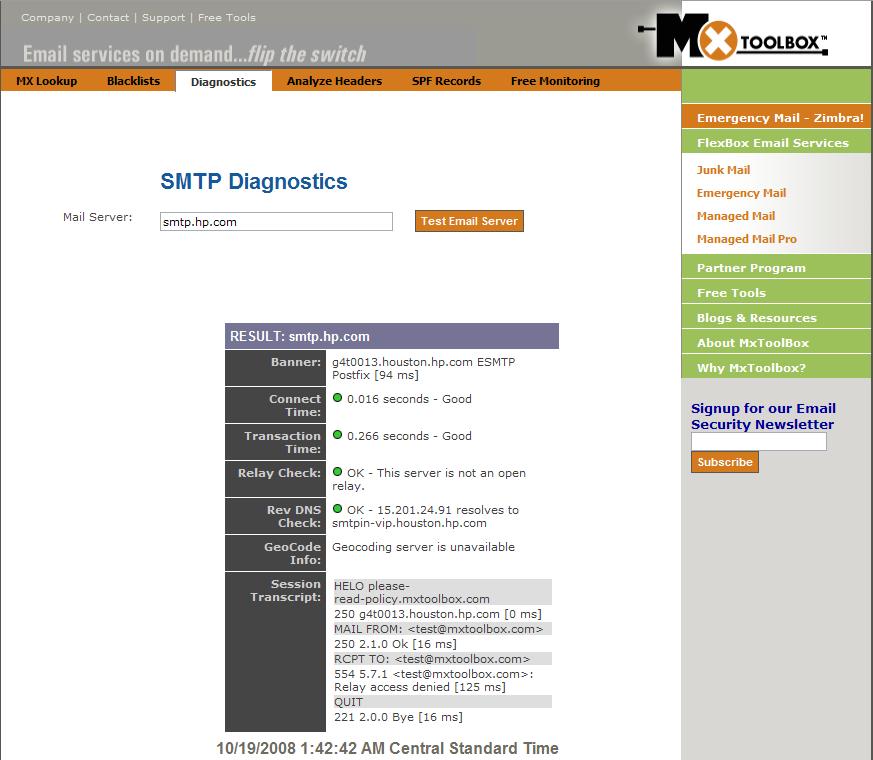Open Why MxToolbox? sidebar item
The height and width of the screenshot is (760, 873).
777,368
